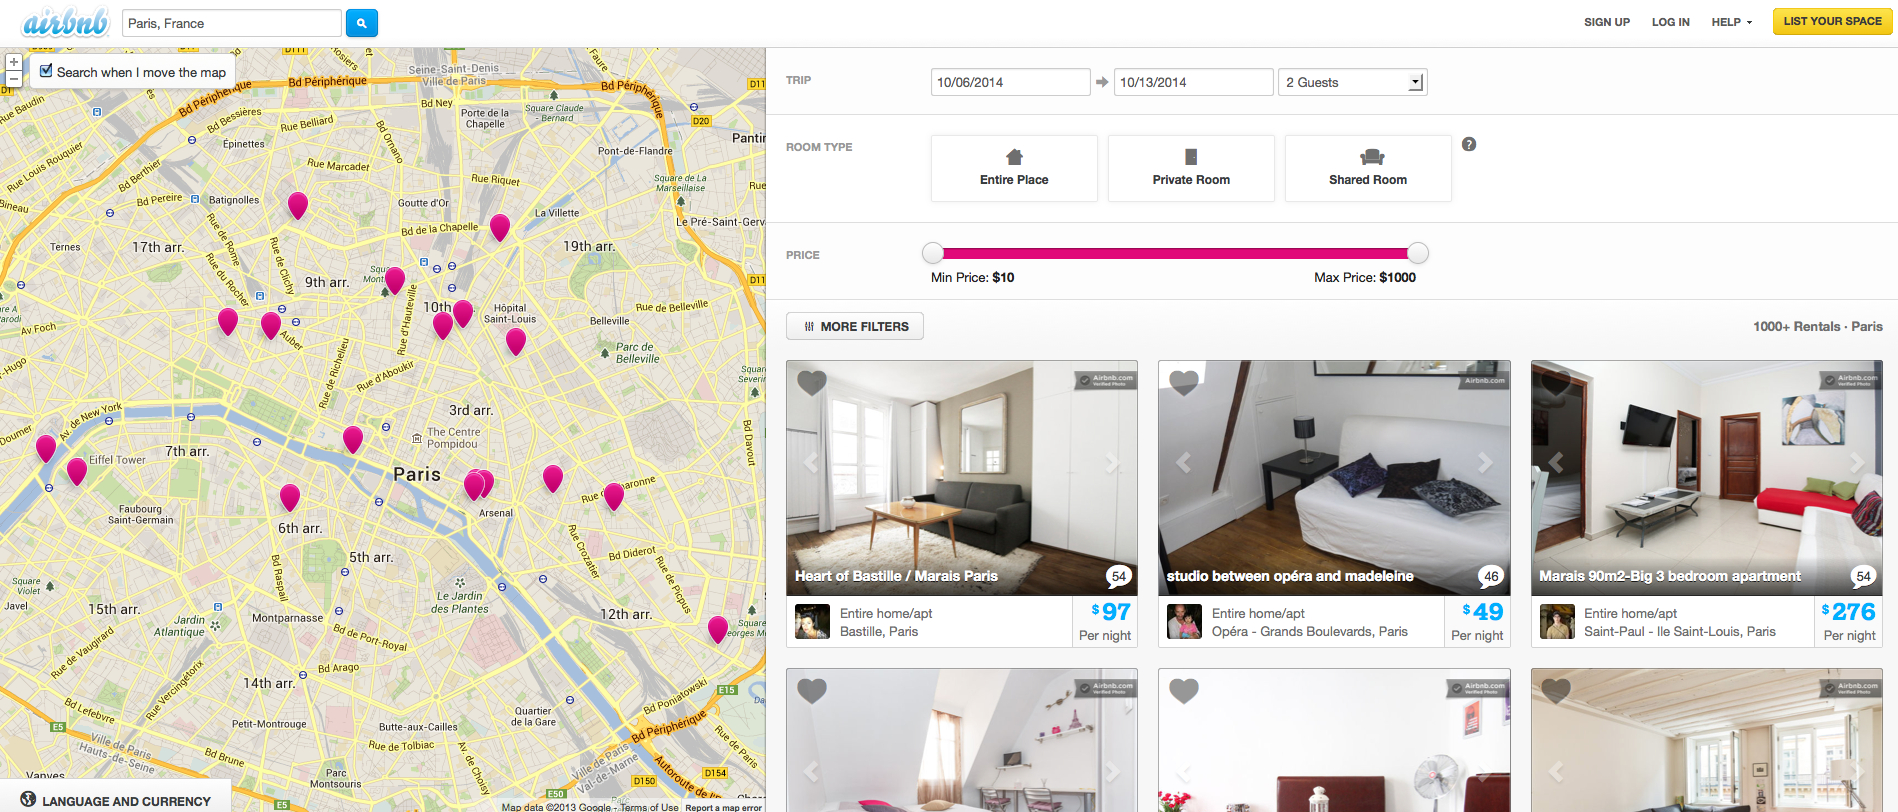Open the 2 Guests dropdown
The image size is (1898, 812).
(x=1352, y=82)
